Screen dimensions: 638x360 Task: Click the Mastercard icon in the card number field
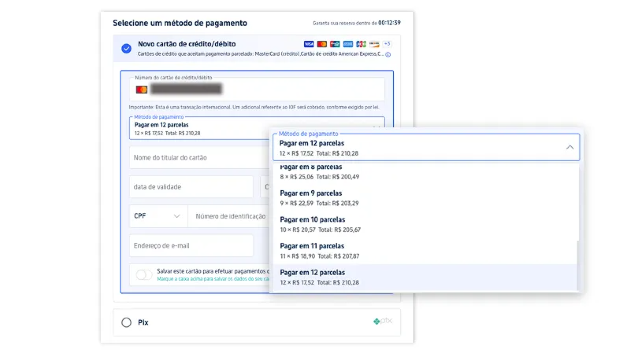[141, 89]
